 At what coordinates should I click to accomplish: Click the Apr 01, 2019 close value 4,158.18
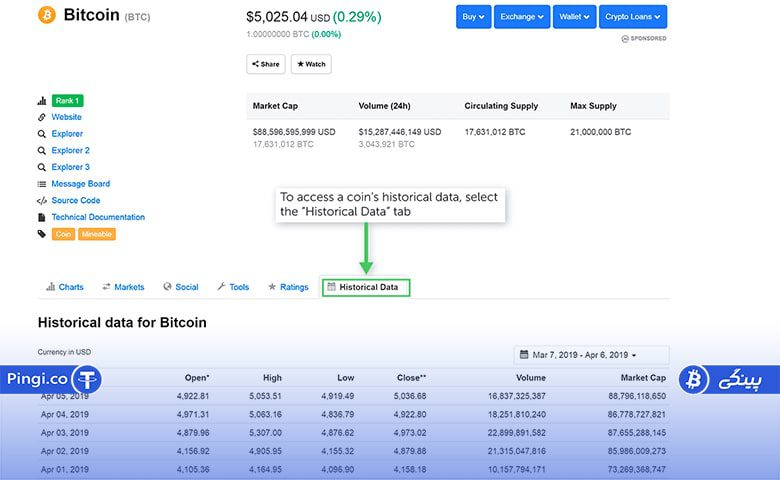coord(410,470)
